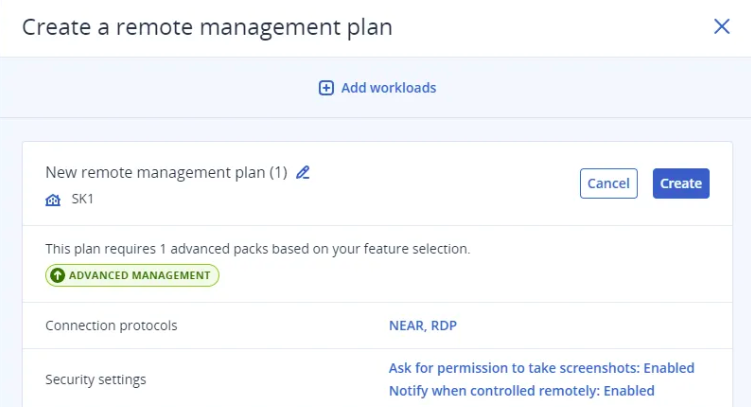
Task: Click the green up-arrow icon in the badge
Action: (57, 275)
